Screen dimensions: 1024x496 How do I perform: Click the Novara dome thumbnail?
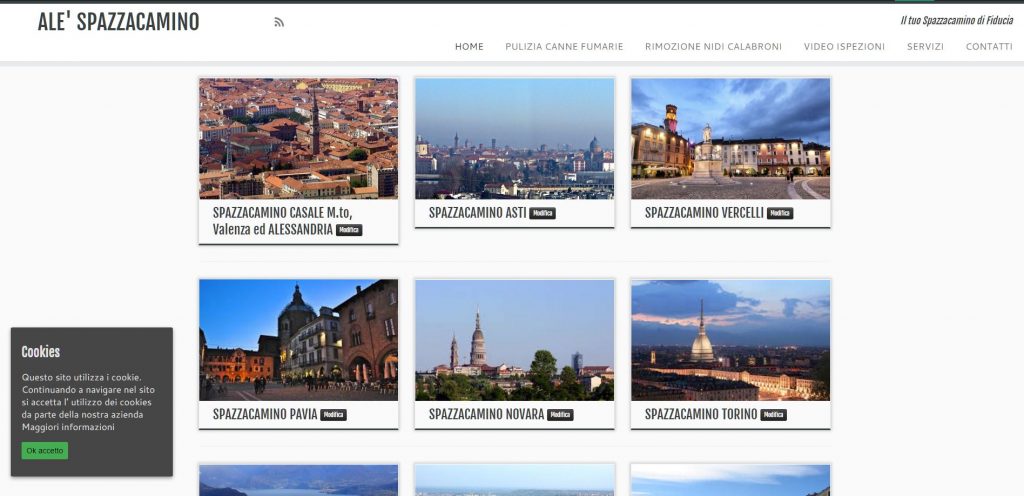[x=514, y=339]
